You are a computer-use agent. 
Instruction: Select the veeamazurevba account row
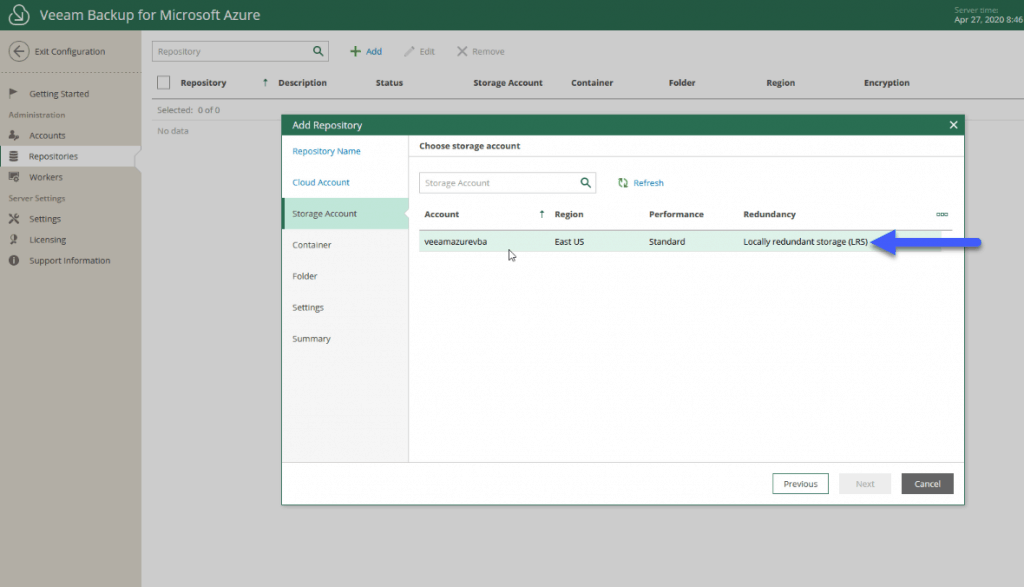coord(685,242)
